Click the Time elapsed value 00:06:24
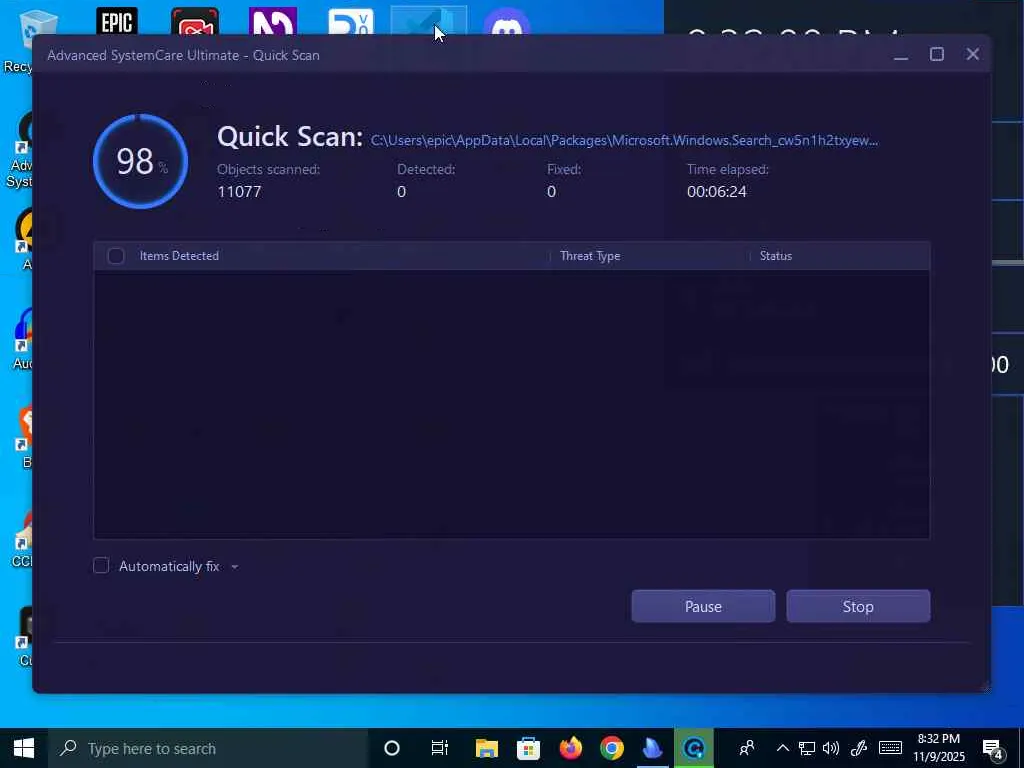The width and height of the screenshot is (1024, 768). coord(716,191)
